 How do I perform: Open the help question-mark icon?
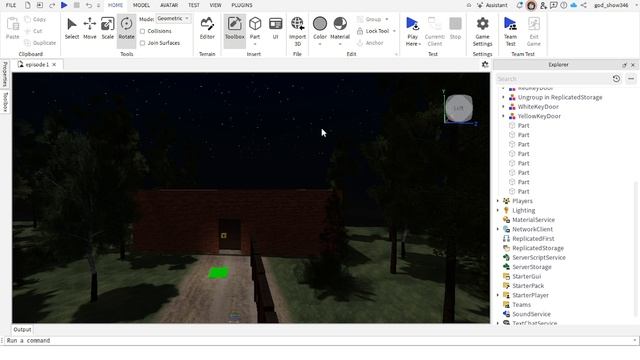pyautogui.click(x=564, y=5)
